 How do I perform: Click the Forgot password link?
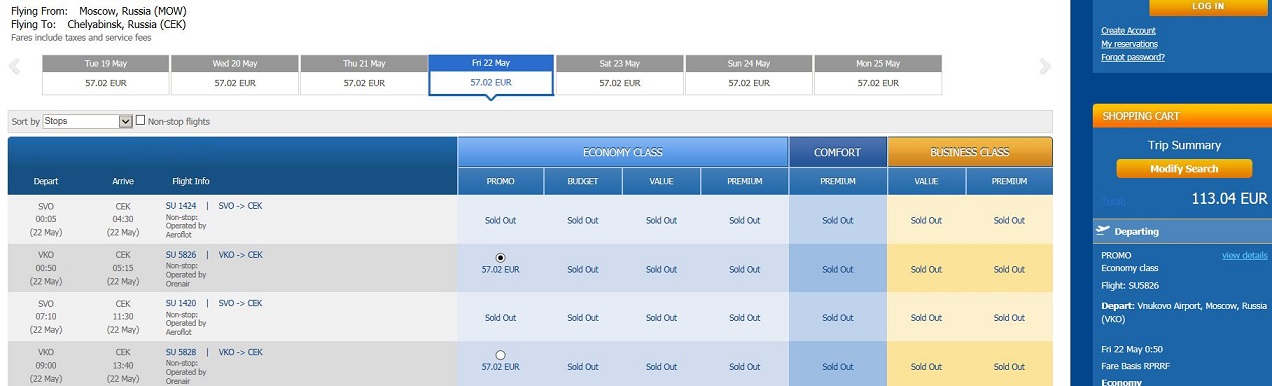click(1132, 57)
